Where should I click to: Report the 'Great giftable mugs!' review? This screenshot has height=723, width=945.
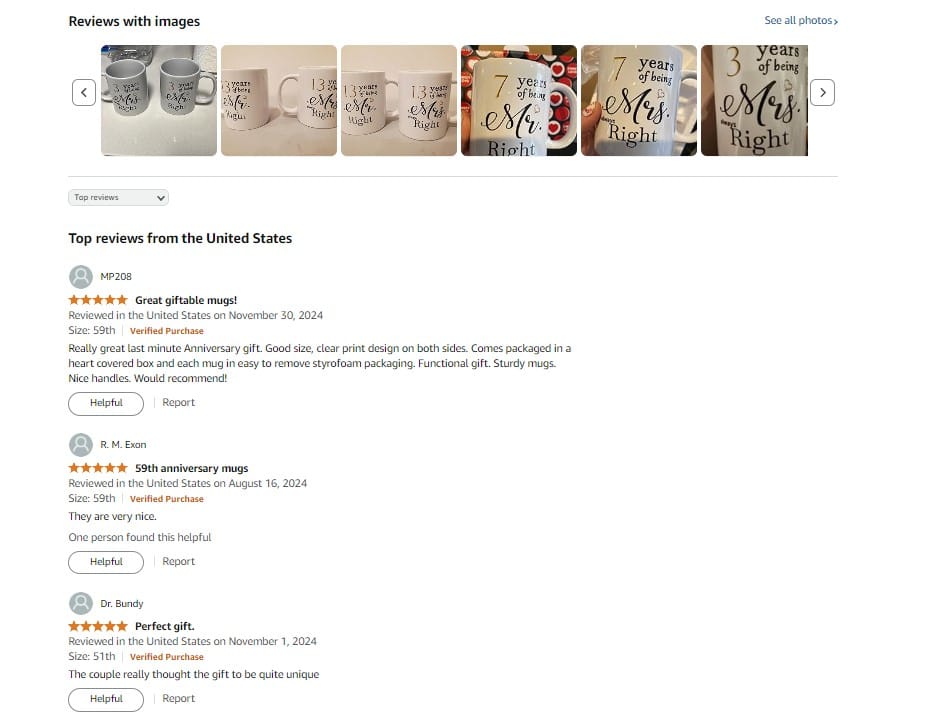178,402
